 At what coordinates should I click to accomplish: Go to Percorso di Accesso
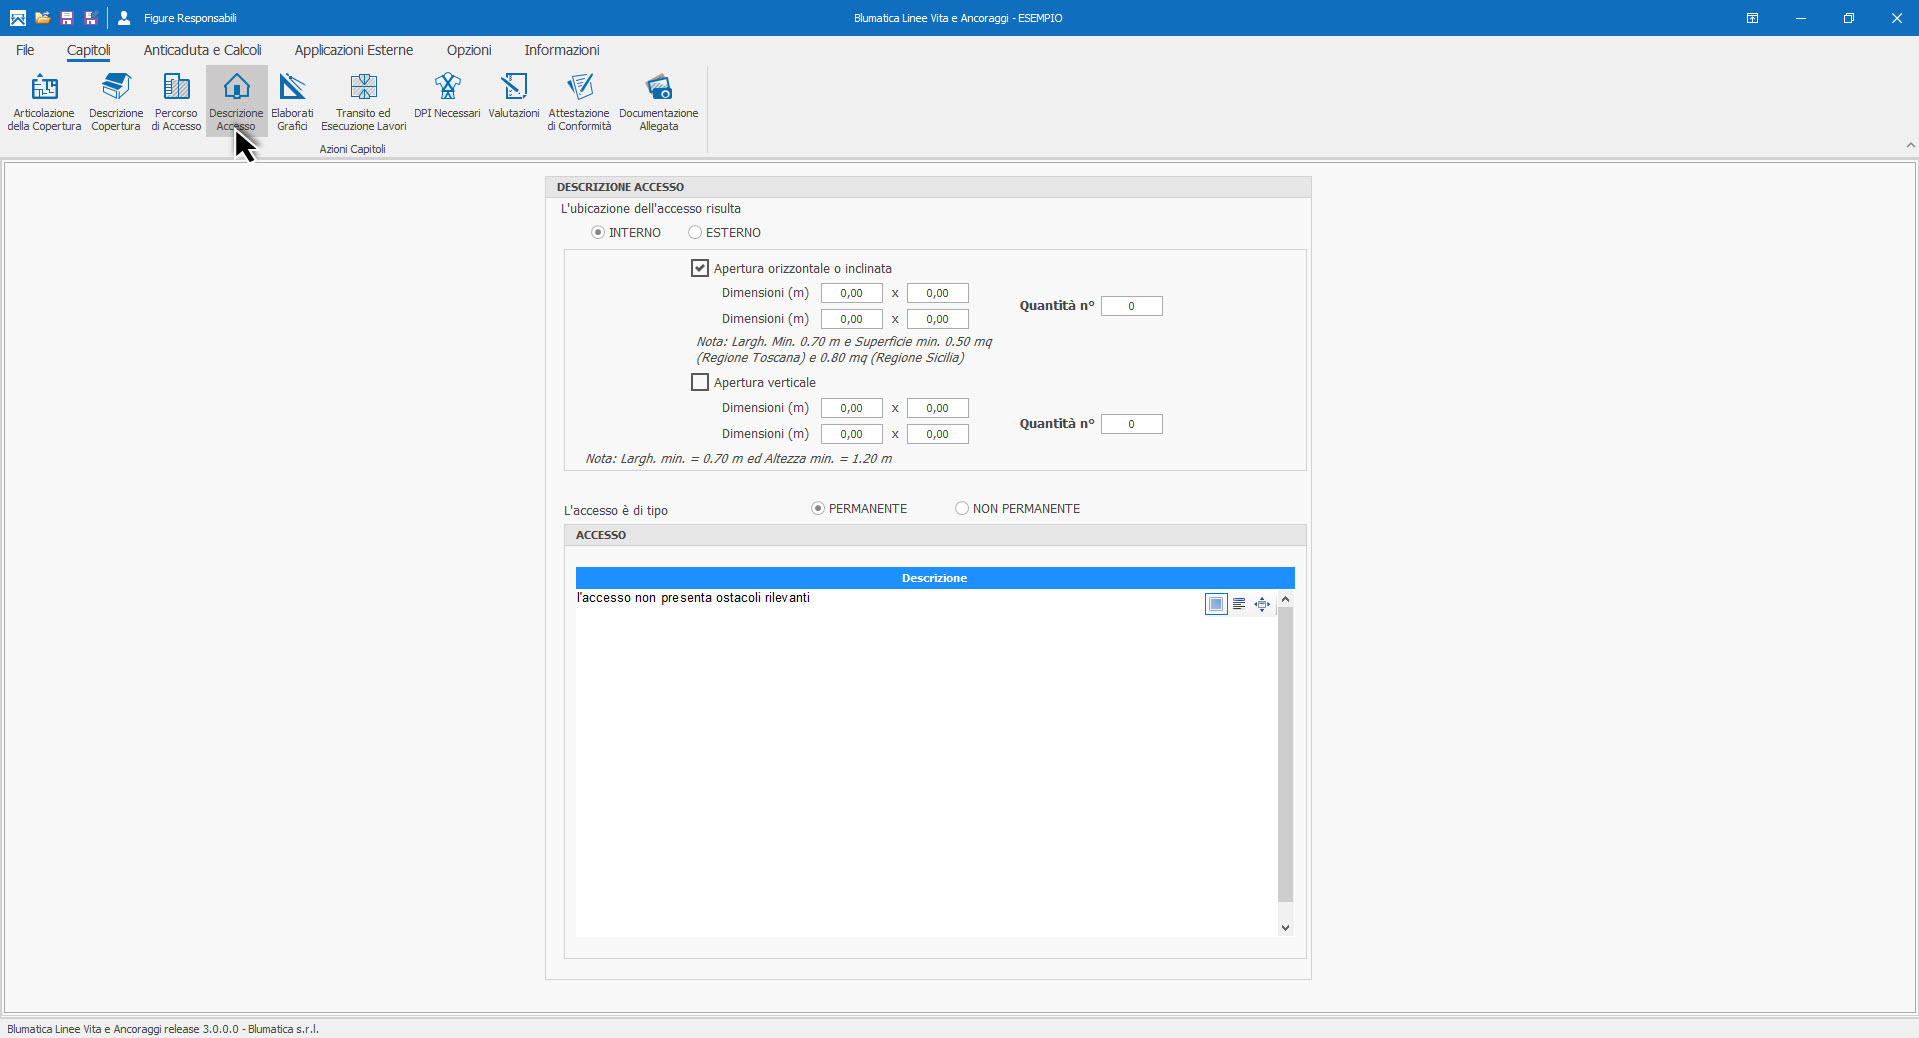pos(176,100)
